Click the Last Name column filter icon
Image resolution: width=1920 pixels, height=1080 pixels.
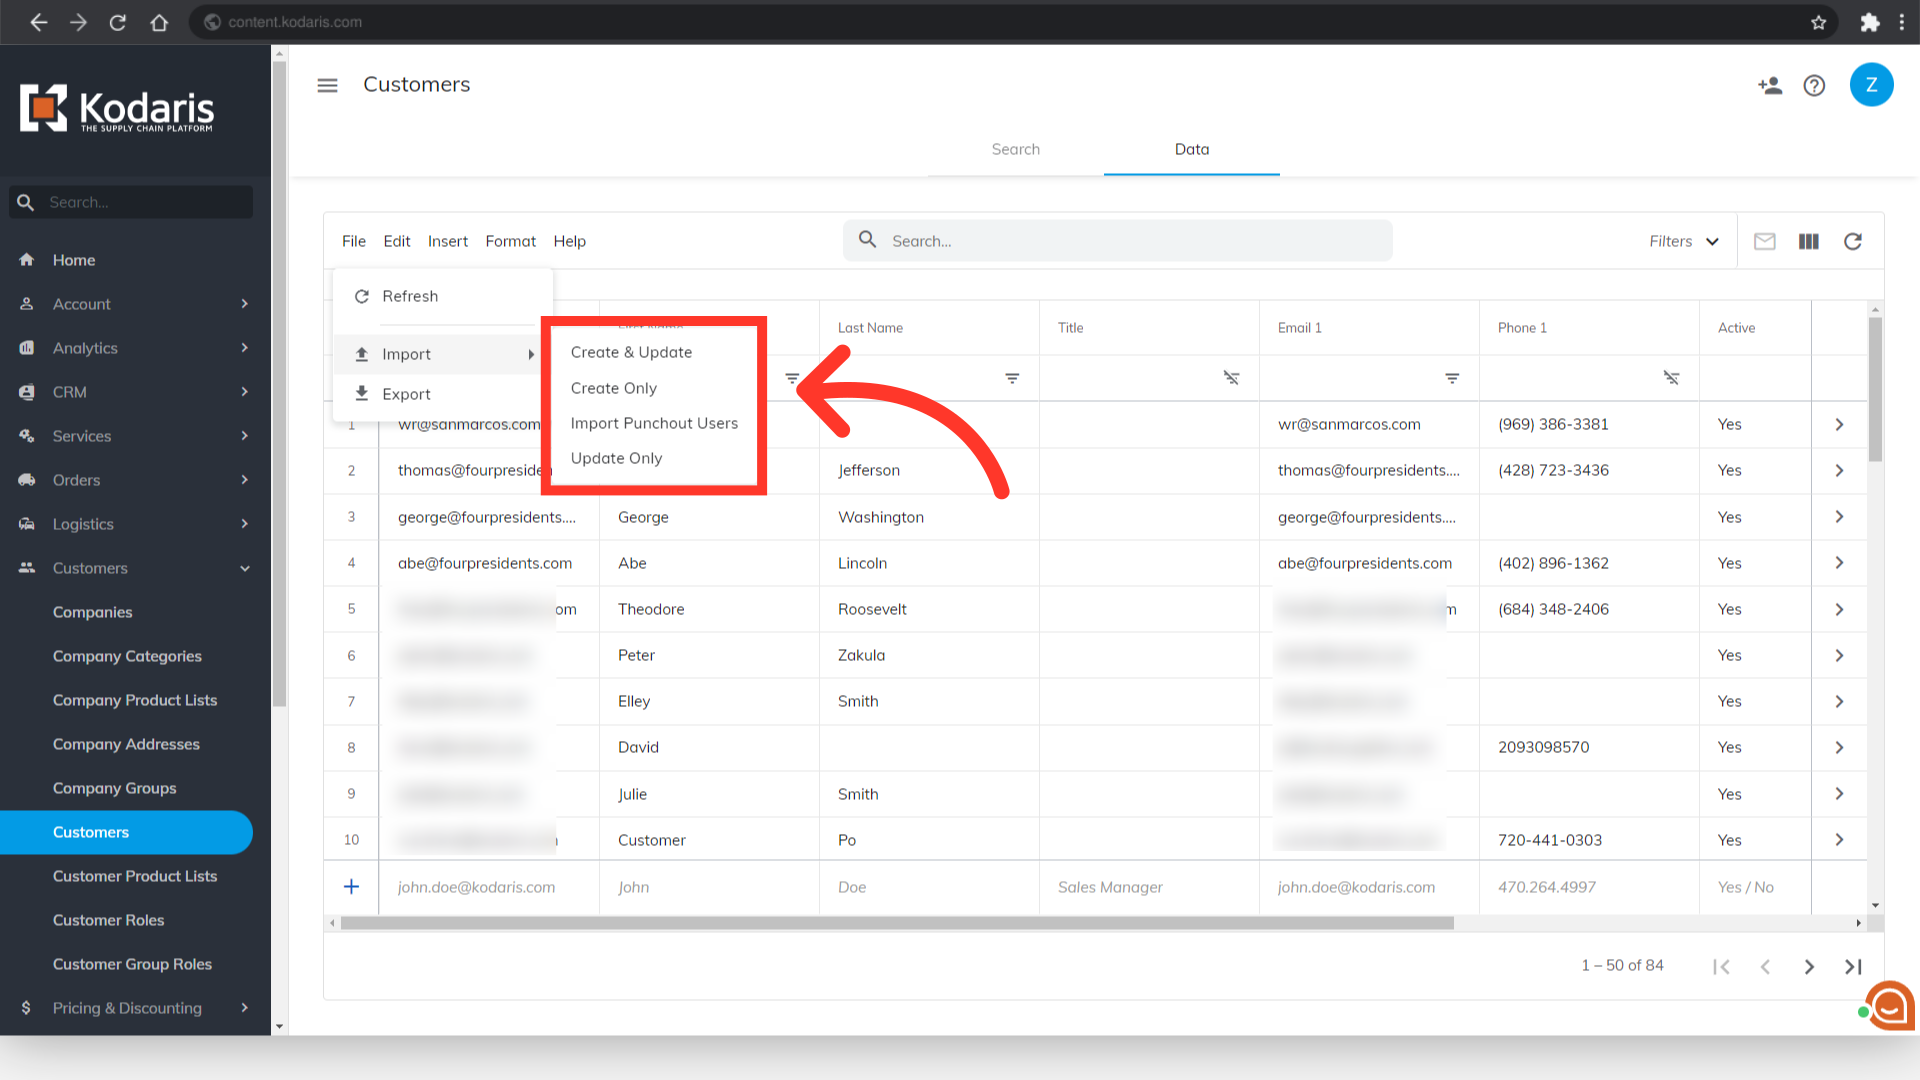pyautogui.click(x=1012, y=378)
